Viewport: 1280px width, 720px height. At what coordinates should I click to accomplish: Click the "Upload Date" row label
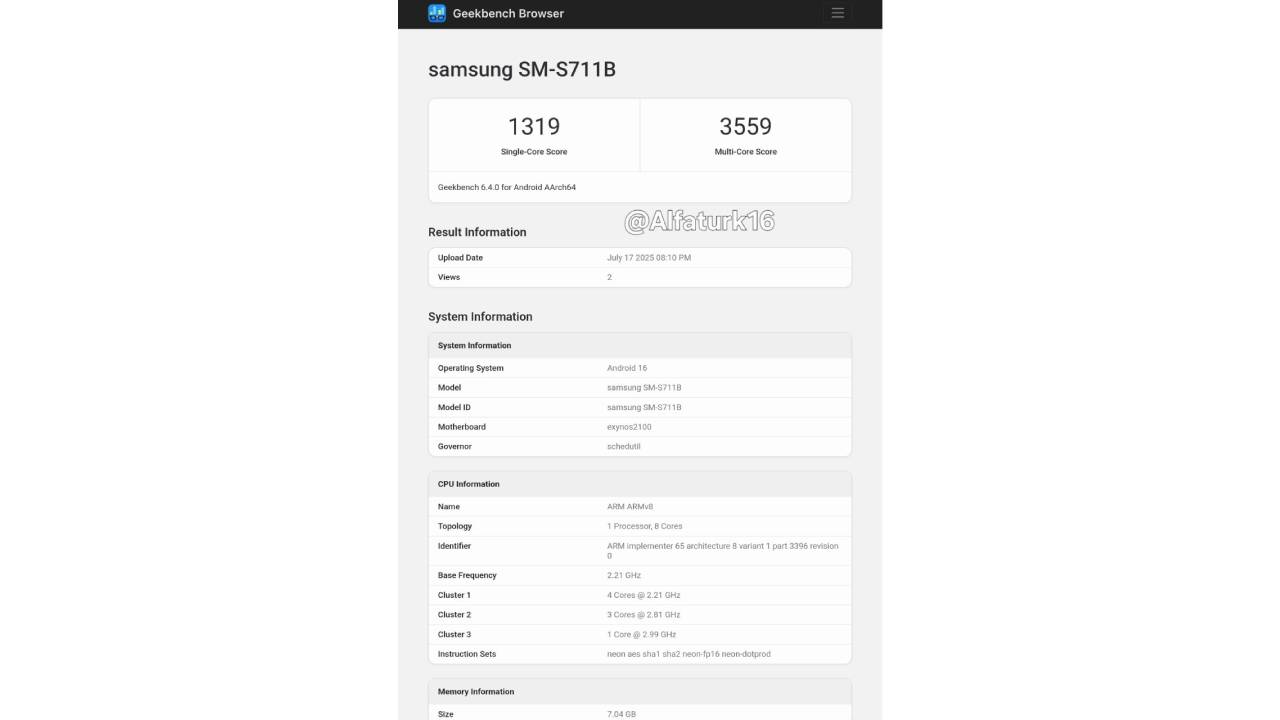pos(460,258)
